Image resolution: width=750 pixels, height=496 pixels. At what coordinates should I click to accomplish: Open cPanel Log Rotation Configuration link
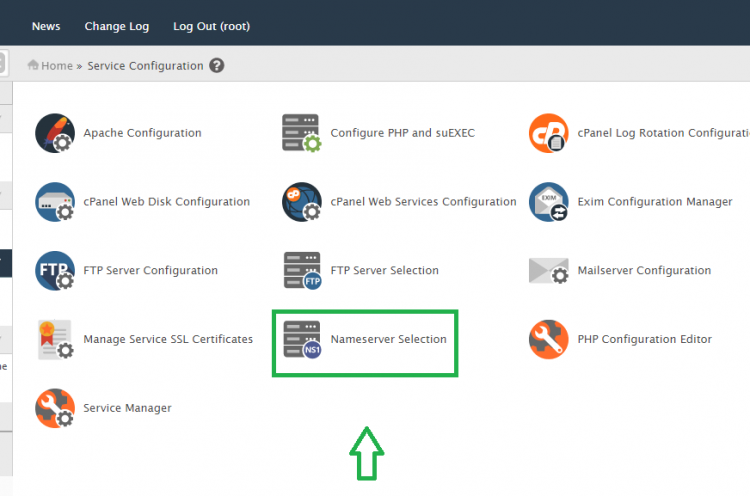click(663, 133)
